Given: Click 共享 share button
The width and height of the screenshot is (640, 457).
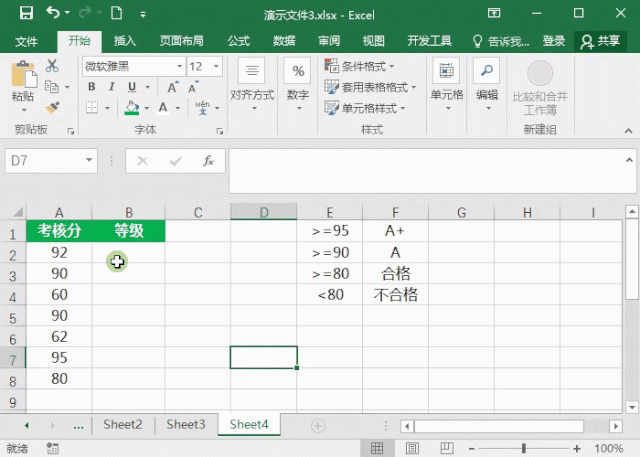Looking at the screenshot, I should (x=600, y=41).
